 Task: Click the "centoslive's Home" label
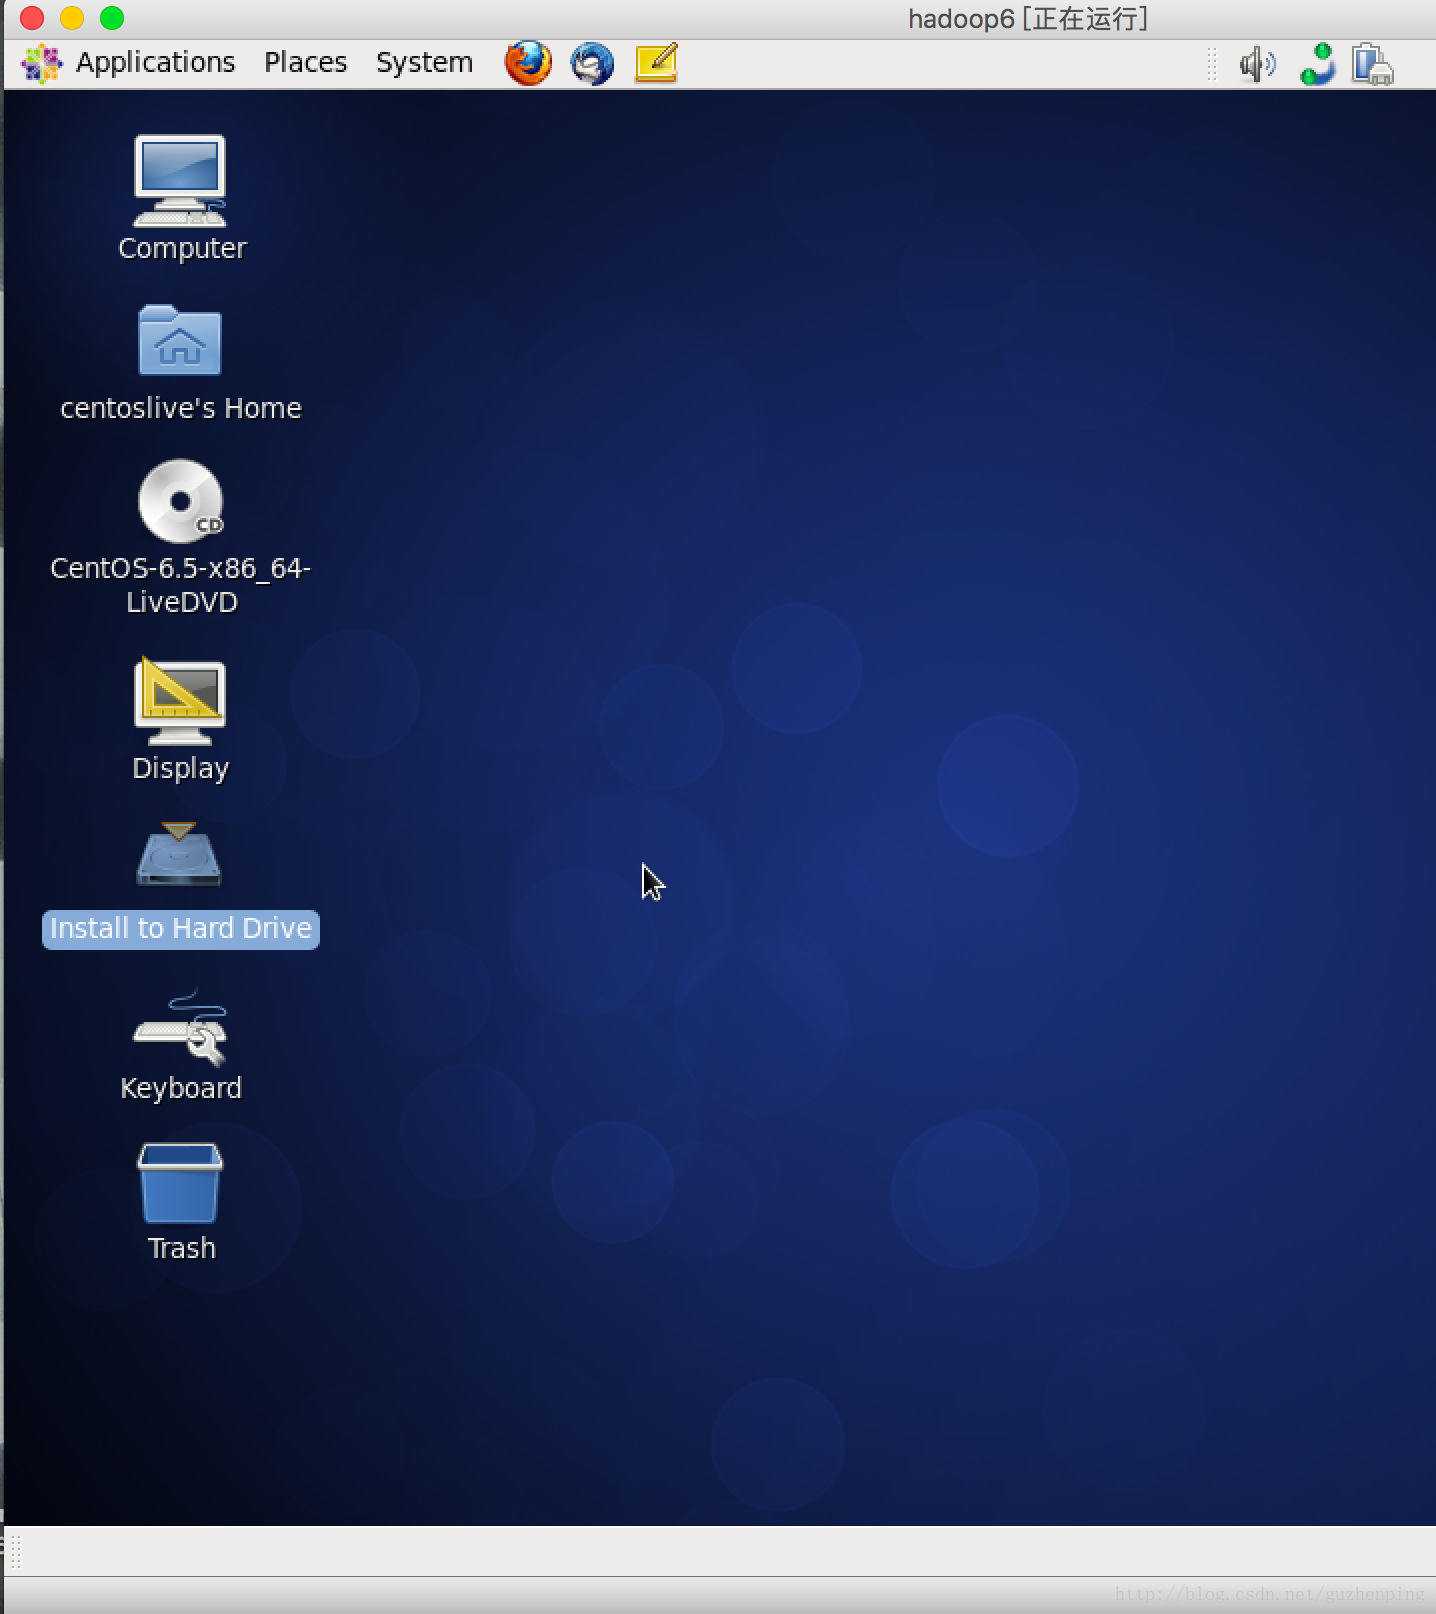click(x=181, y=408)
